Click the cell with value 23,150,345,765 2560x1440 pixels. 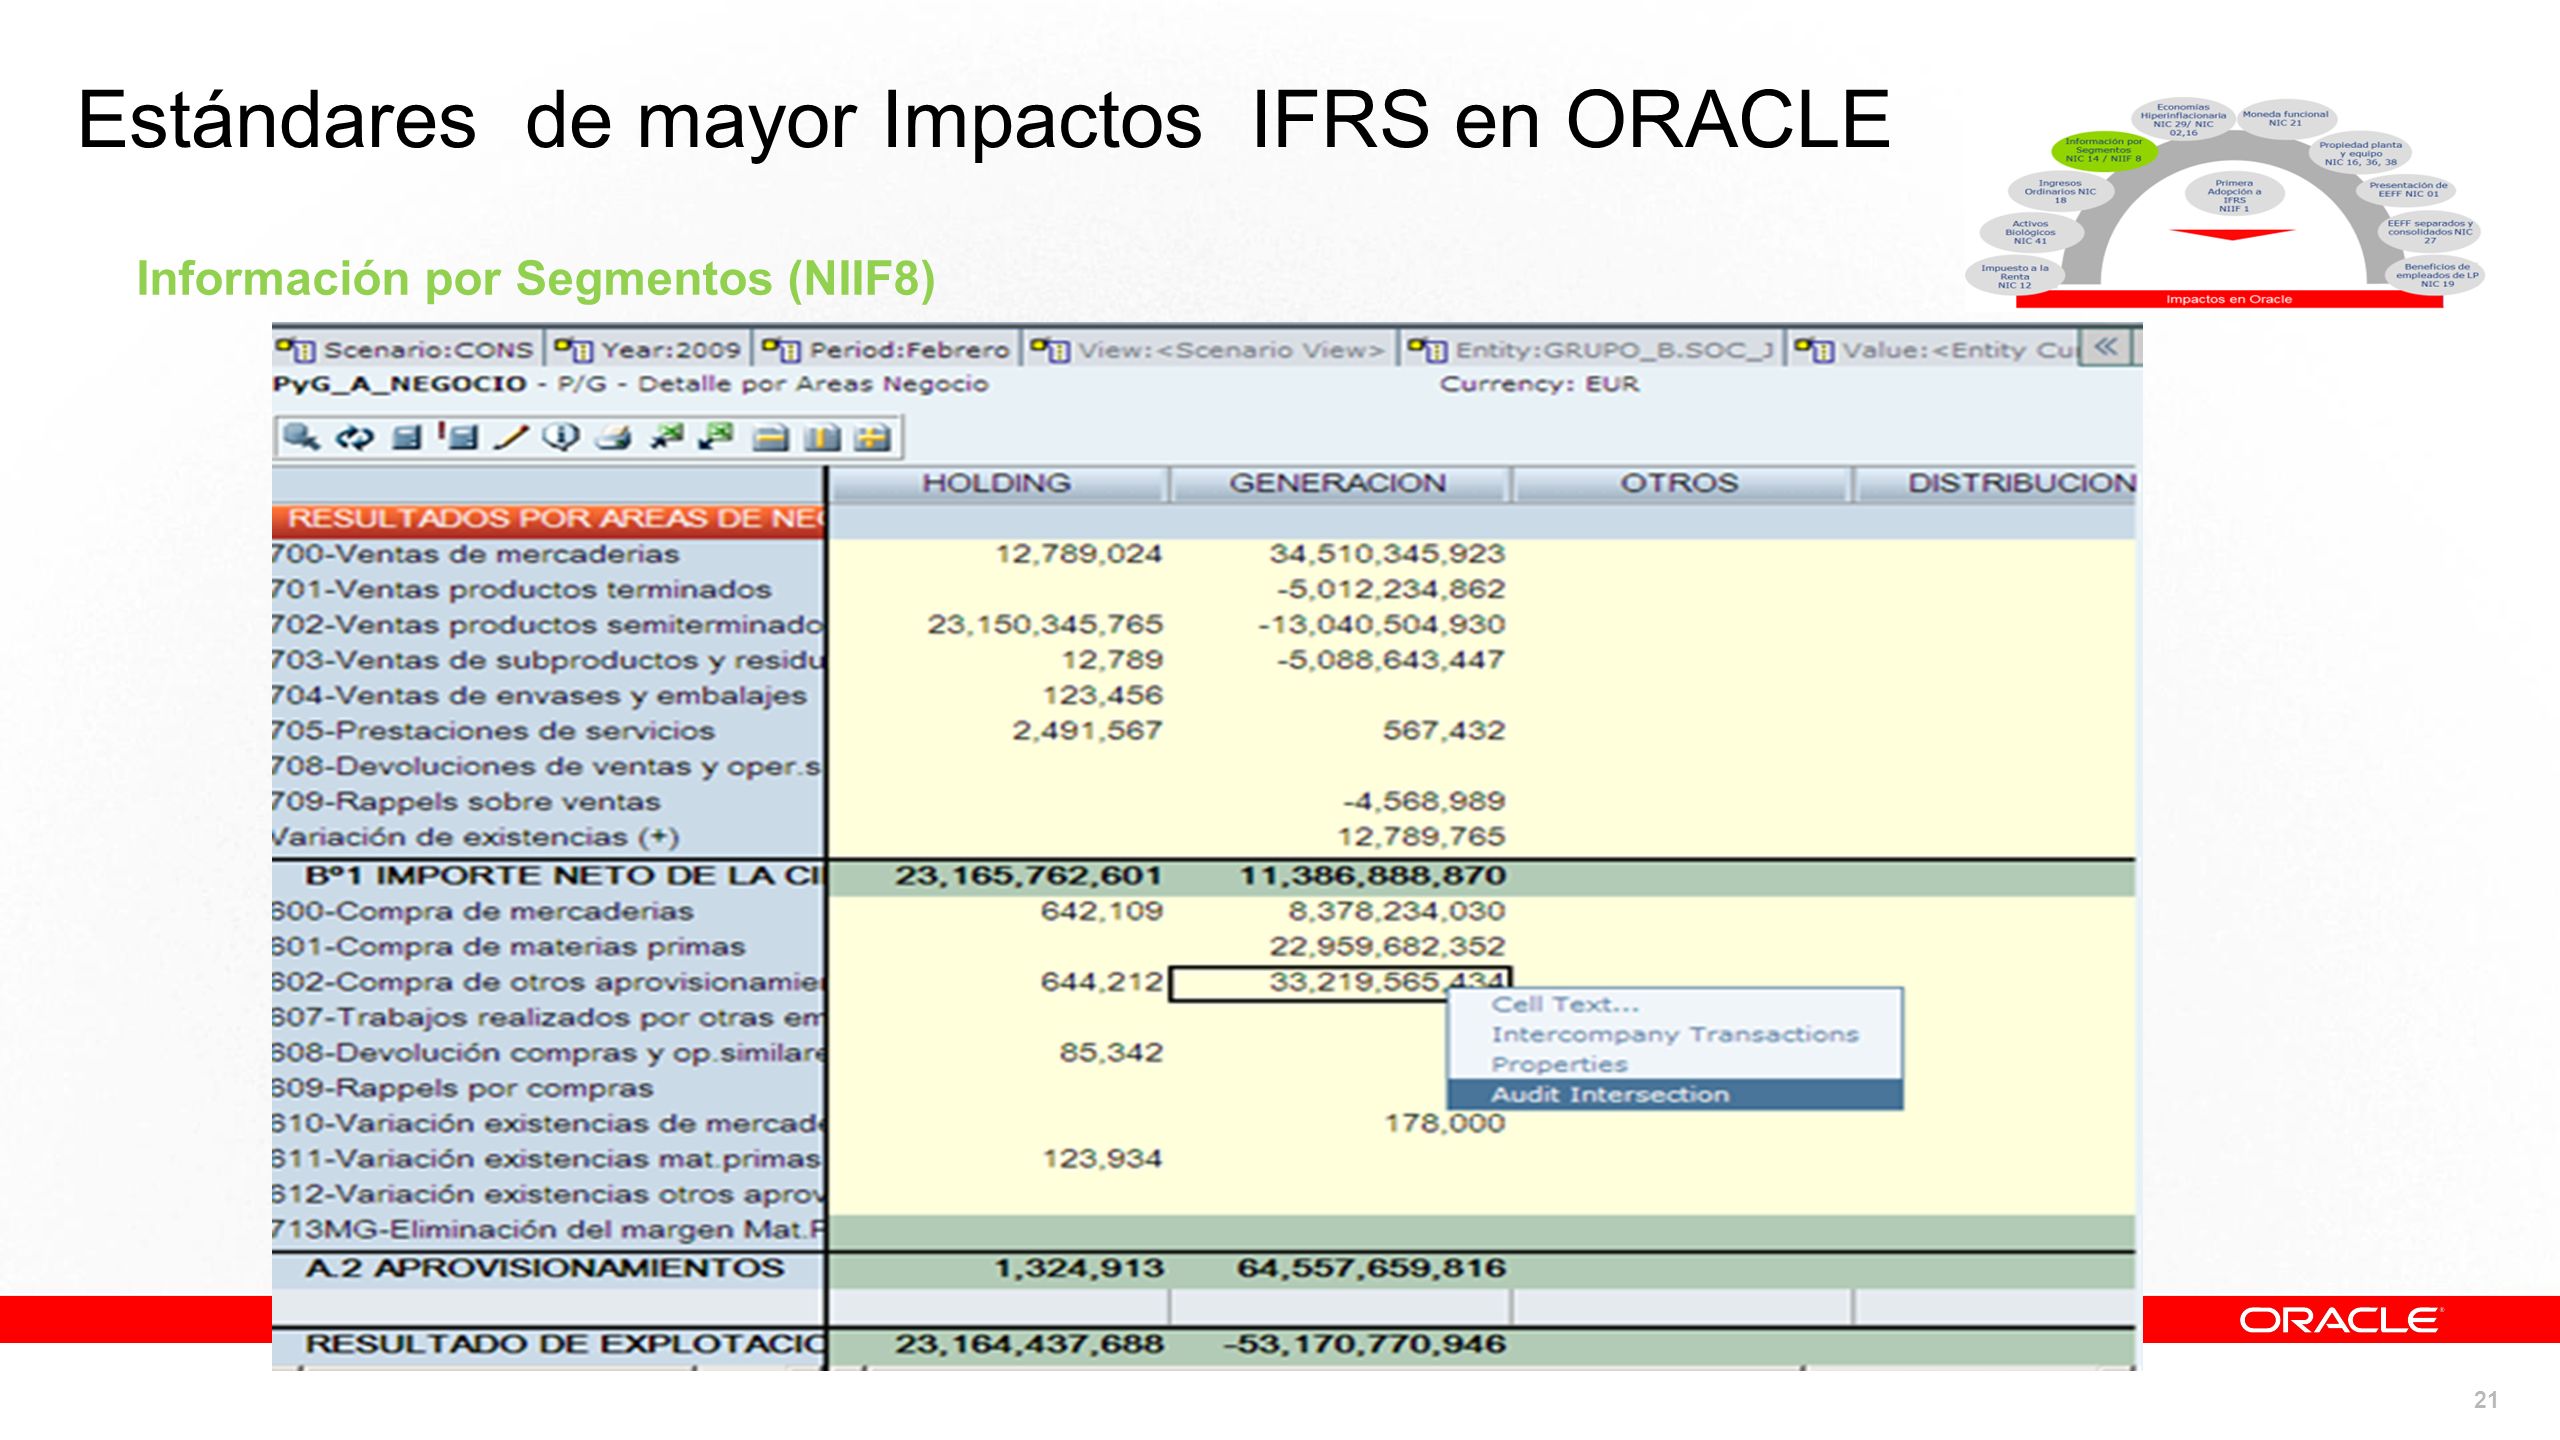coord(998,625)
